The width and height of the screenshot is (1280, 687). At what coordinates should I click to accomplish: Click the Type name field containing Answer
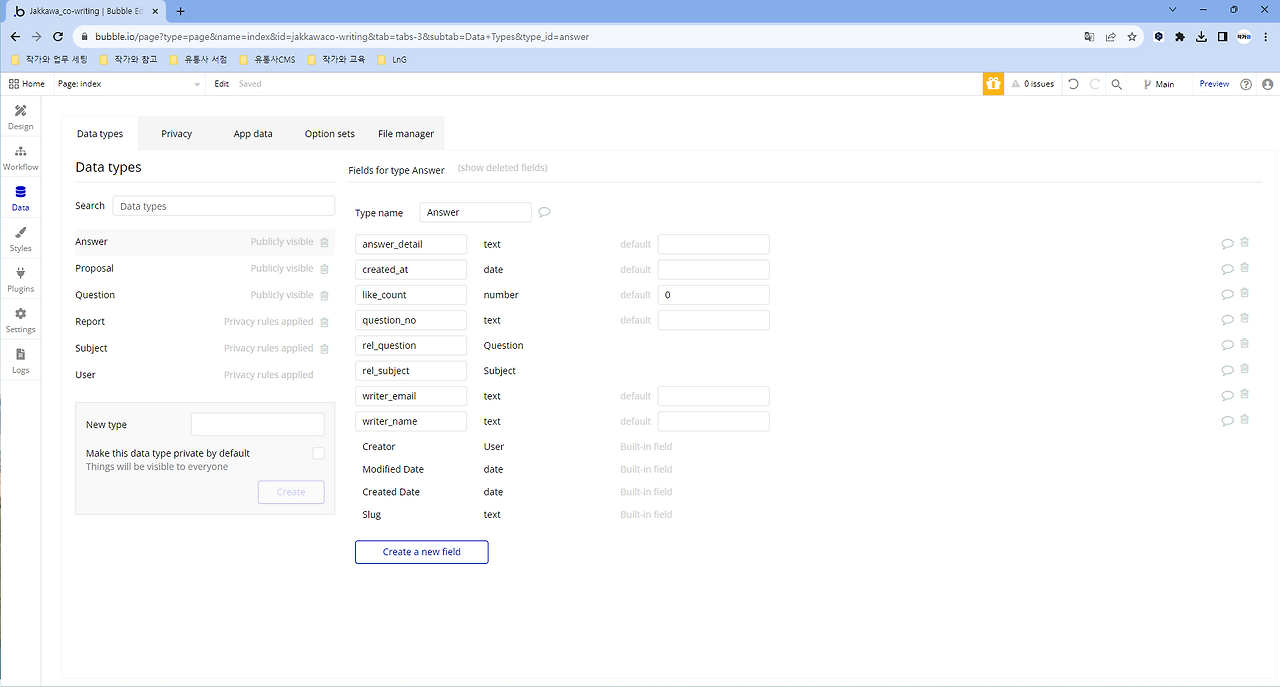475,212
